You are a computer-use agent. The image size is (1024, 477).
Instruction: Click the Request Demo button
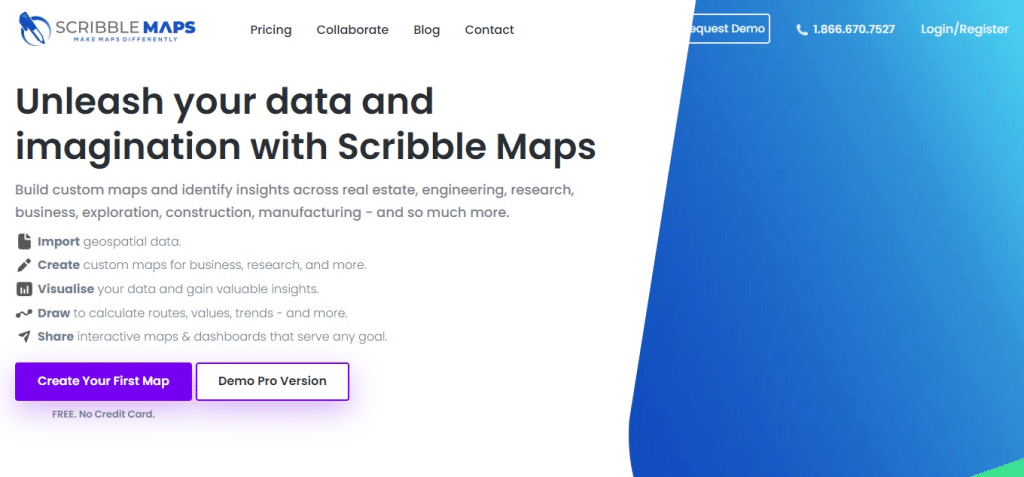tap(728, 29)
